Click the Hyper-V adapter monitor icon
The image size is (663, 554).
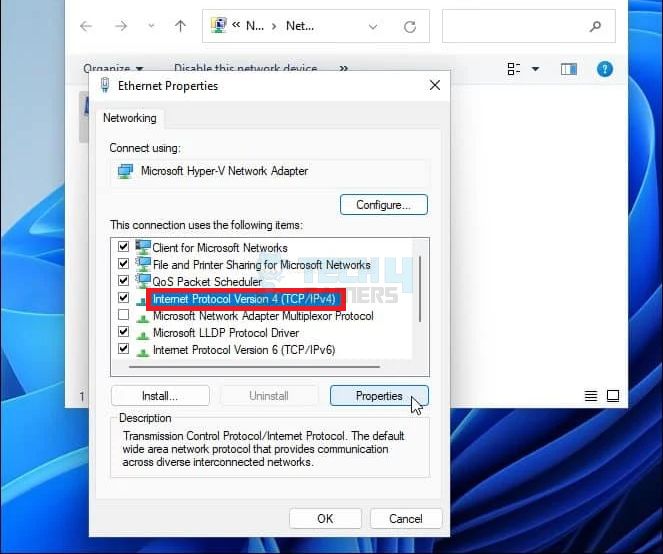[x=125, y=171]
